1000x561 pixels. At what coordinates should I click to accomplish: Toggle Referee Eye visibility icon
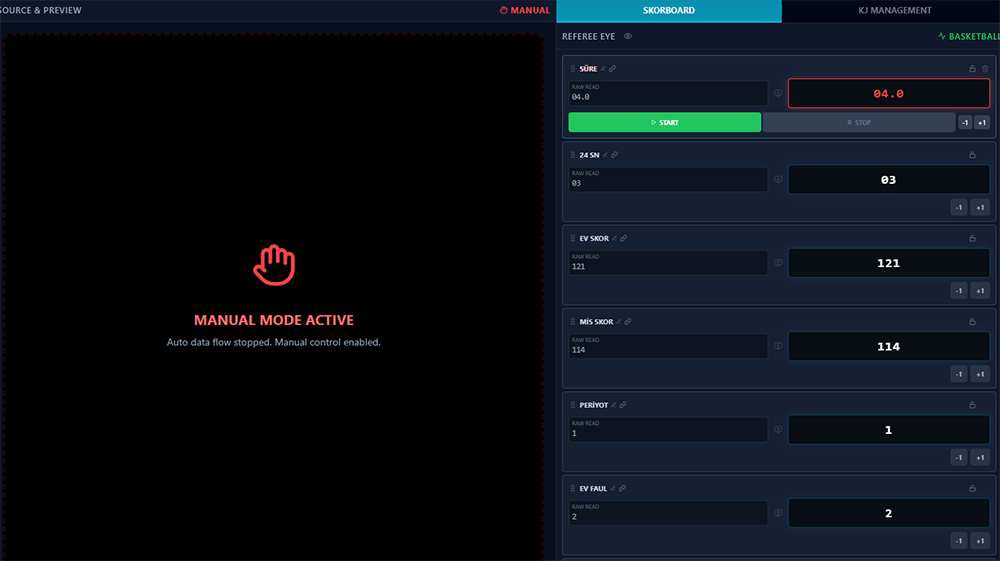click(x=628, y=36)
